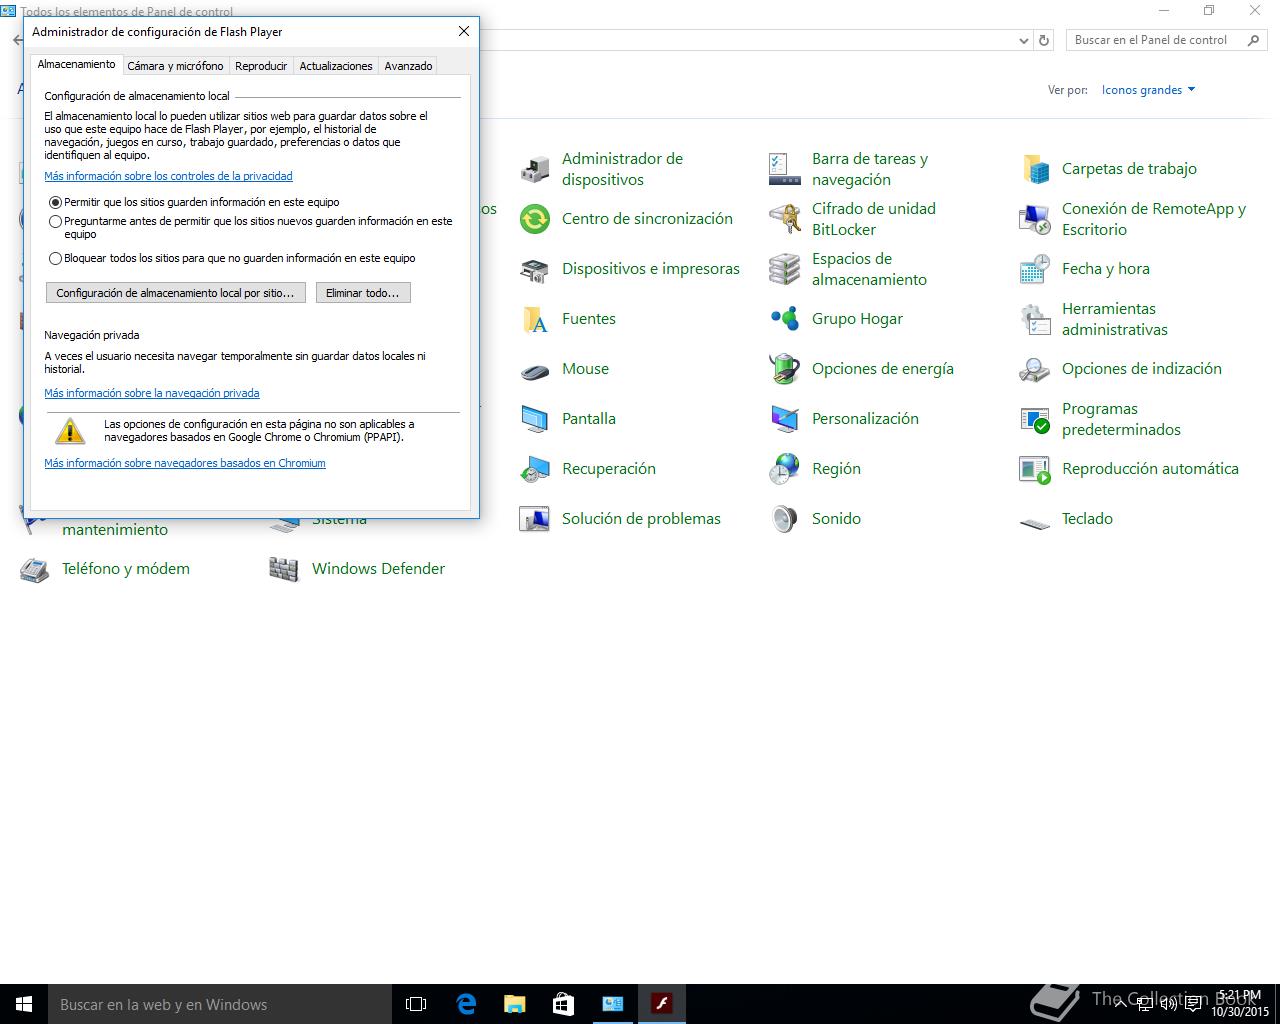Open the Barra de tareas y navegación icon
The image size is (1280, 1024).
[785, 169]
